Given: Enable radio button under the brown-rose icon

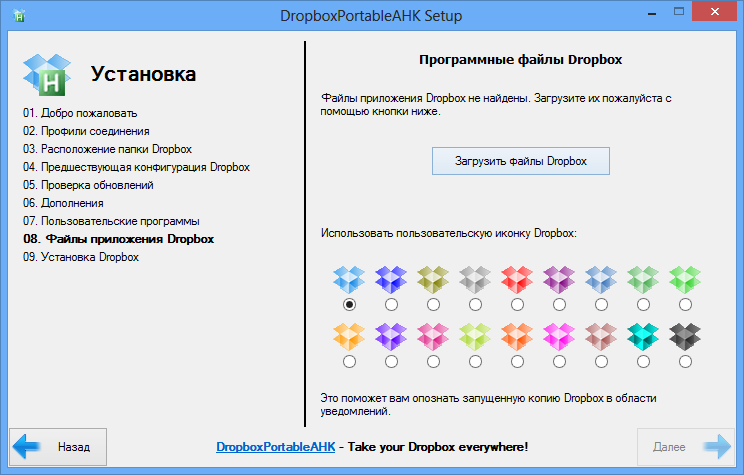Looking at the screenshot, I should click(601, 362).
